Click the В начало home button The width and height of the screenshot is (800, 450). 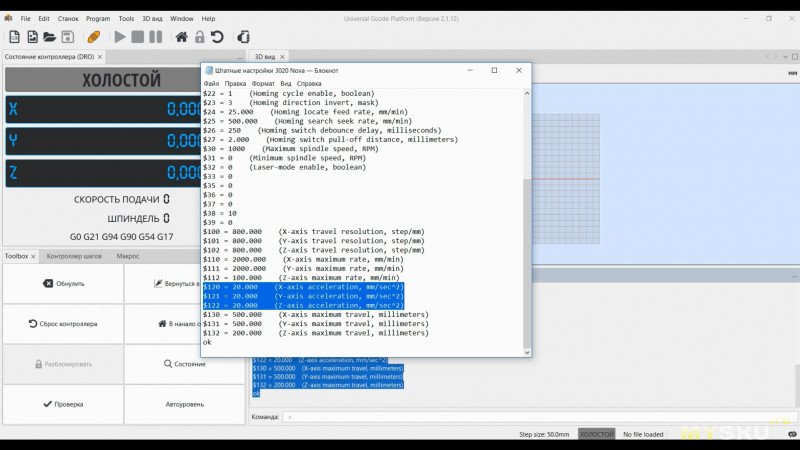163,323
